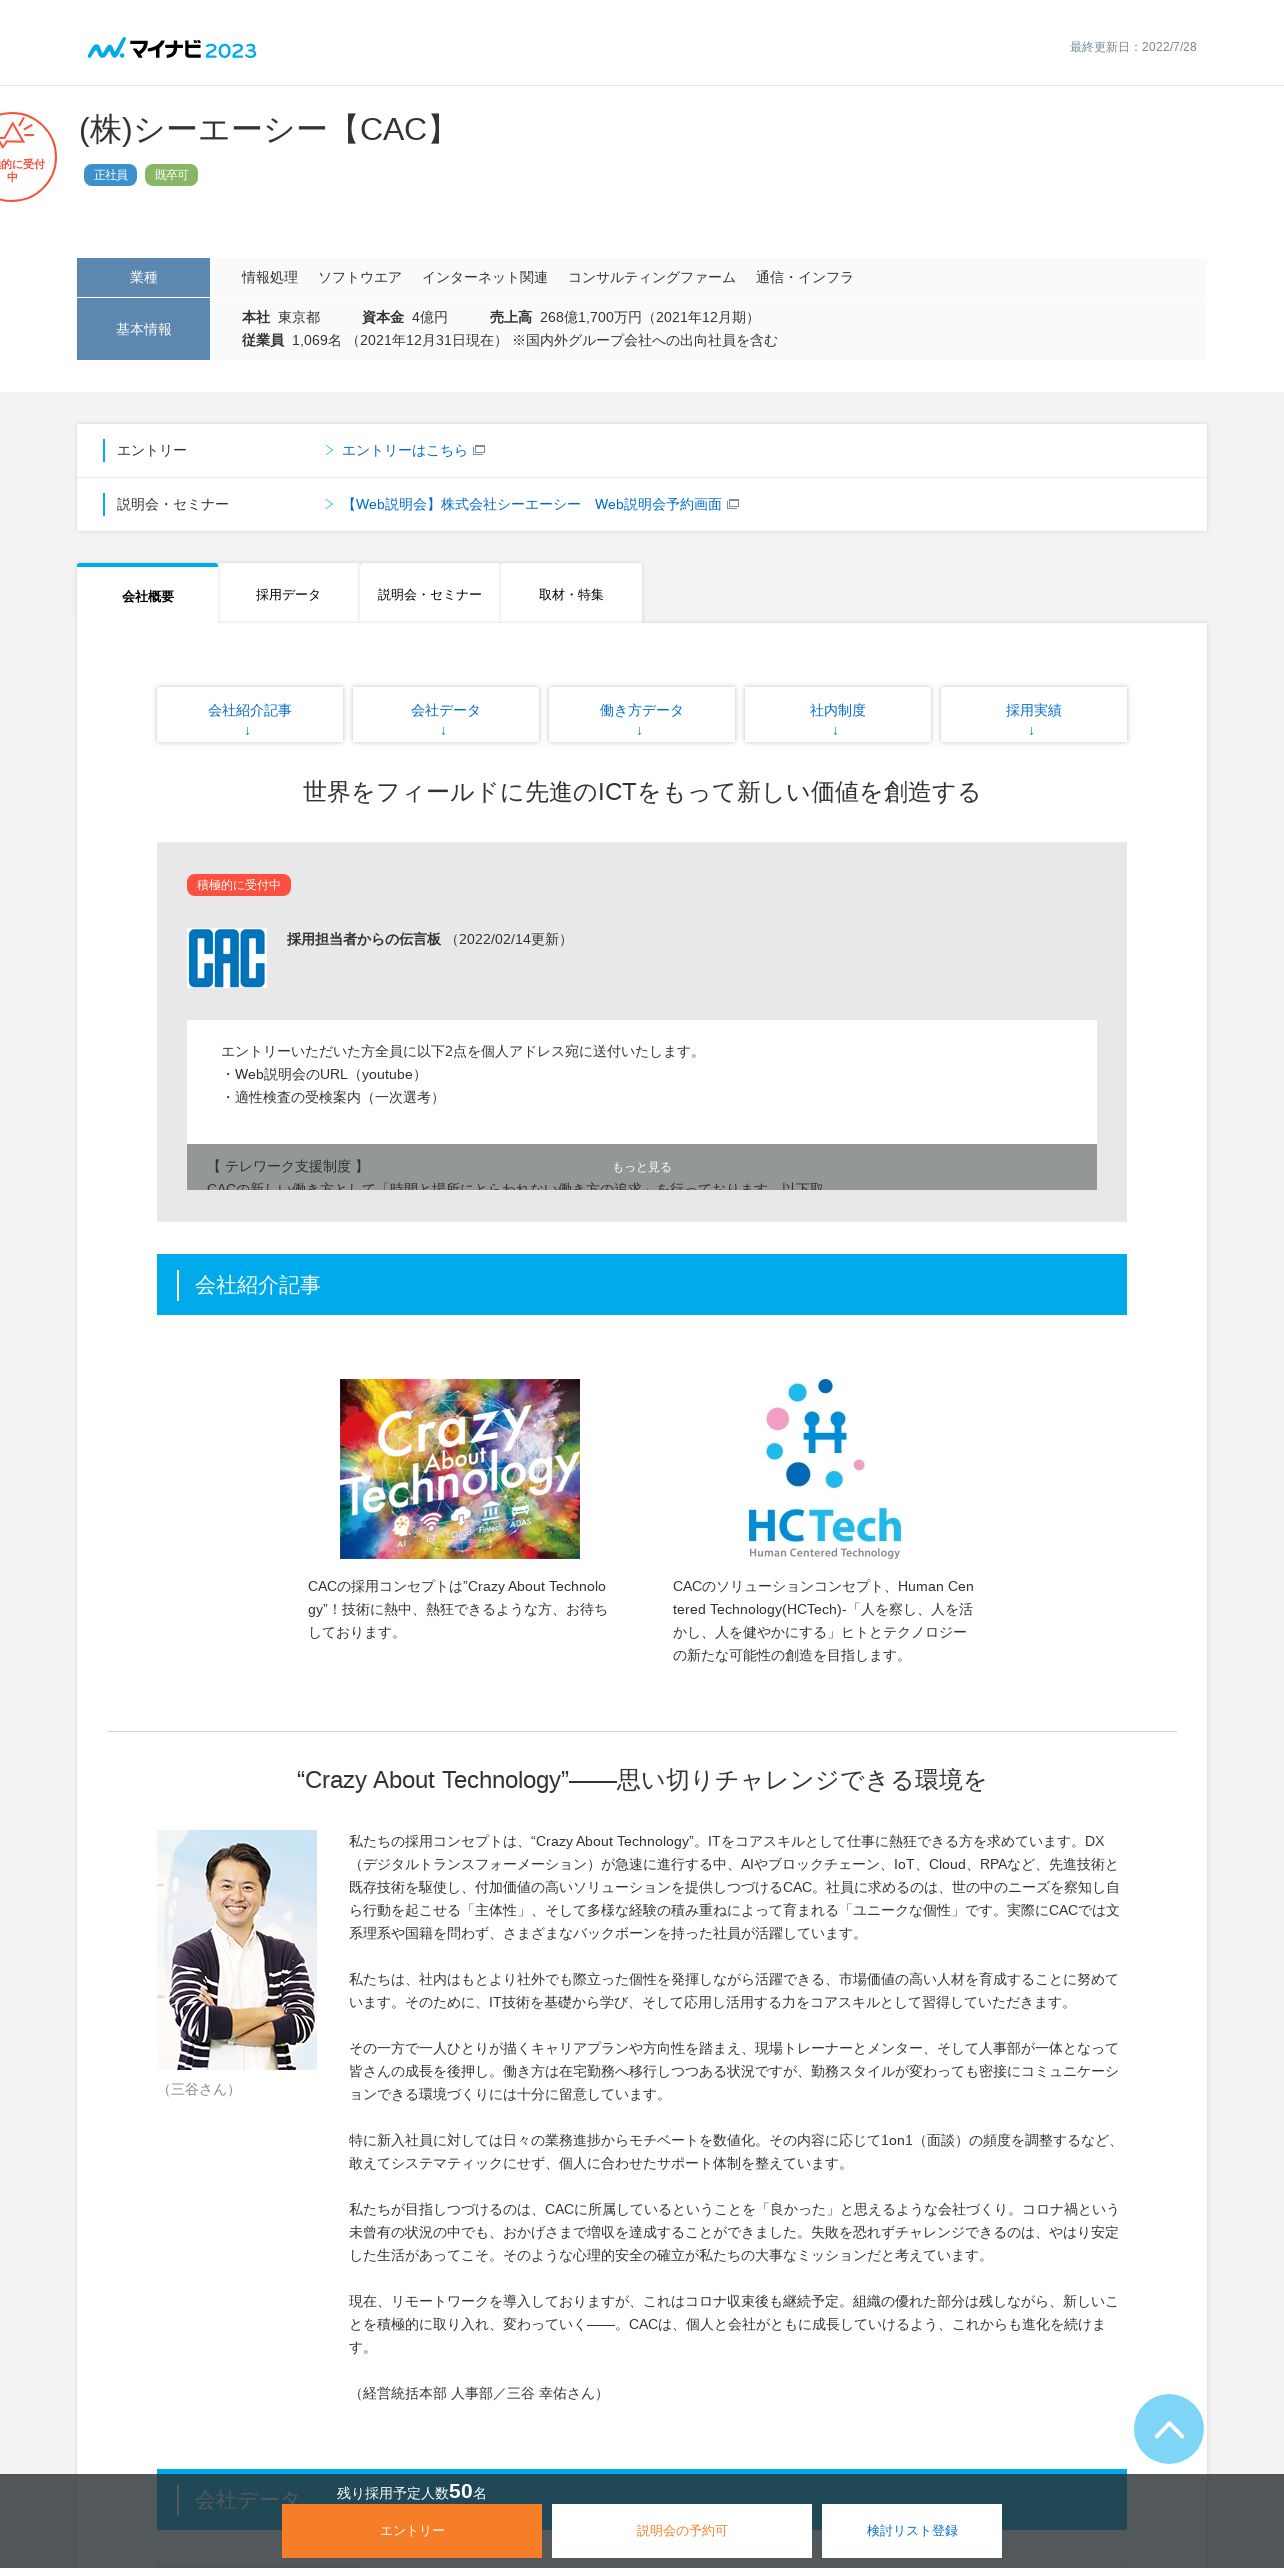Click the 情報処理 industry text
The image size is (1284, 2568).
pos(270,277)
